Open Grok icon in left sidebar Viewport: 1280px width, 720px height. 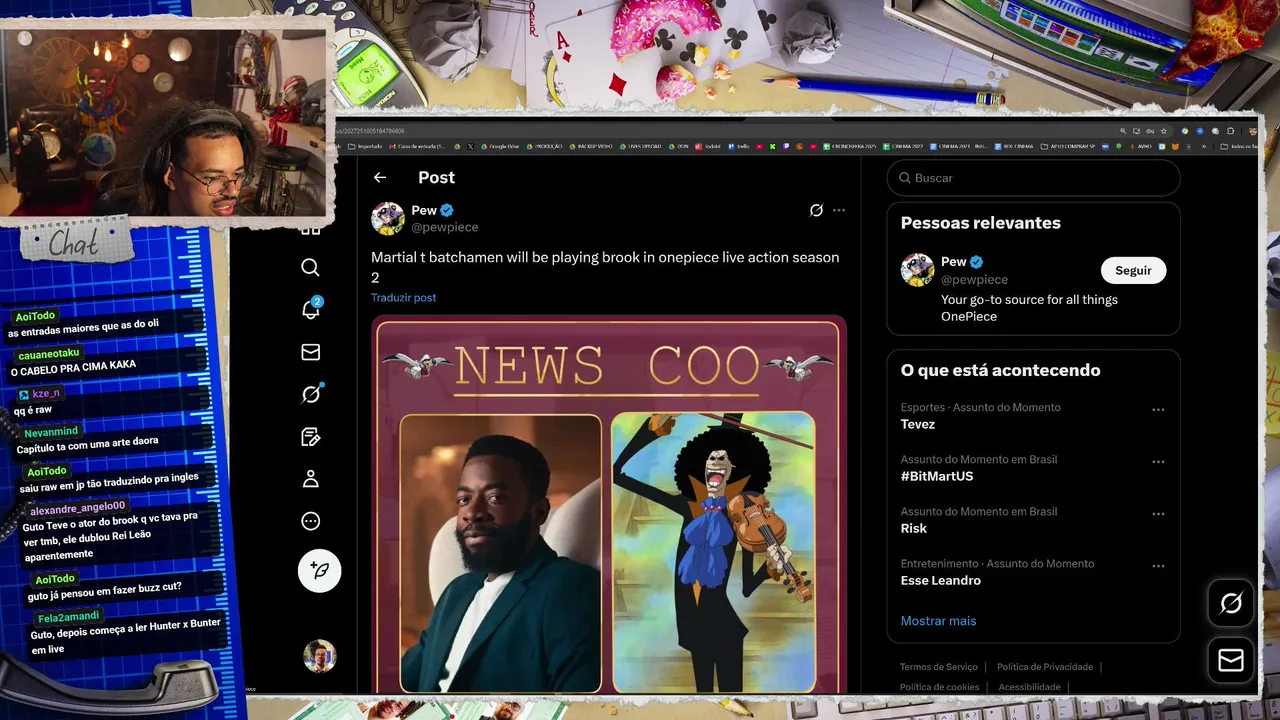pyautogui.click(x=311, y=394)
